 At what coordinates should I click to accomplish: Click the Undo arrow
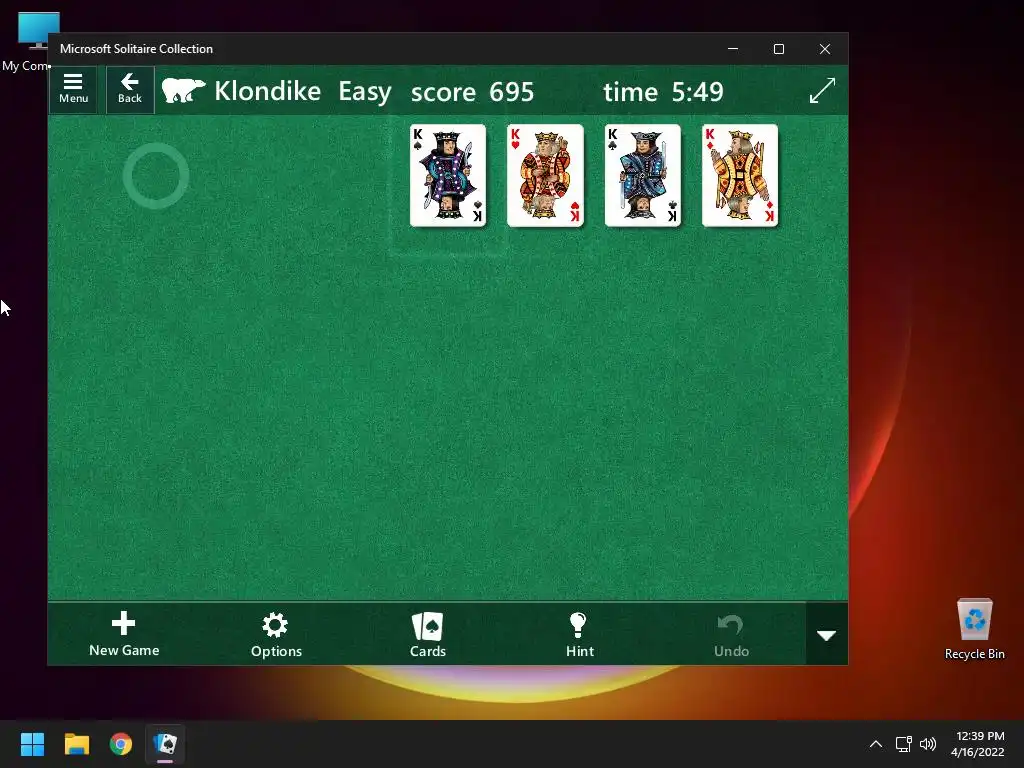(731, 634)
